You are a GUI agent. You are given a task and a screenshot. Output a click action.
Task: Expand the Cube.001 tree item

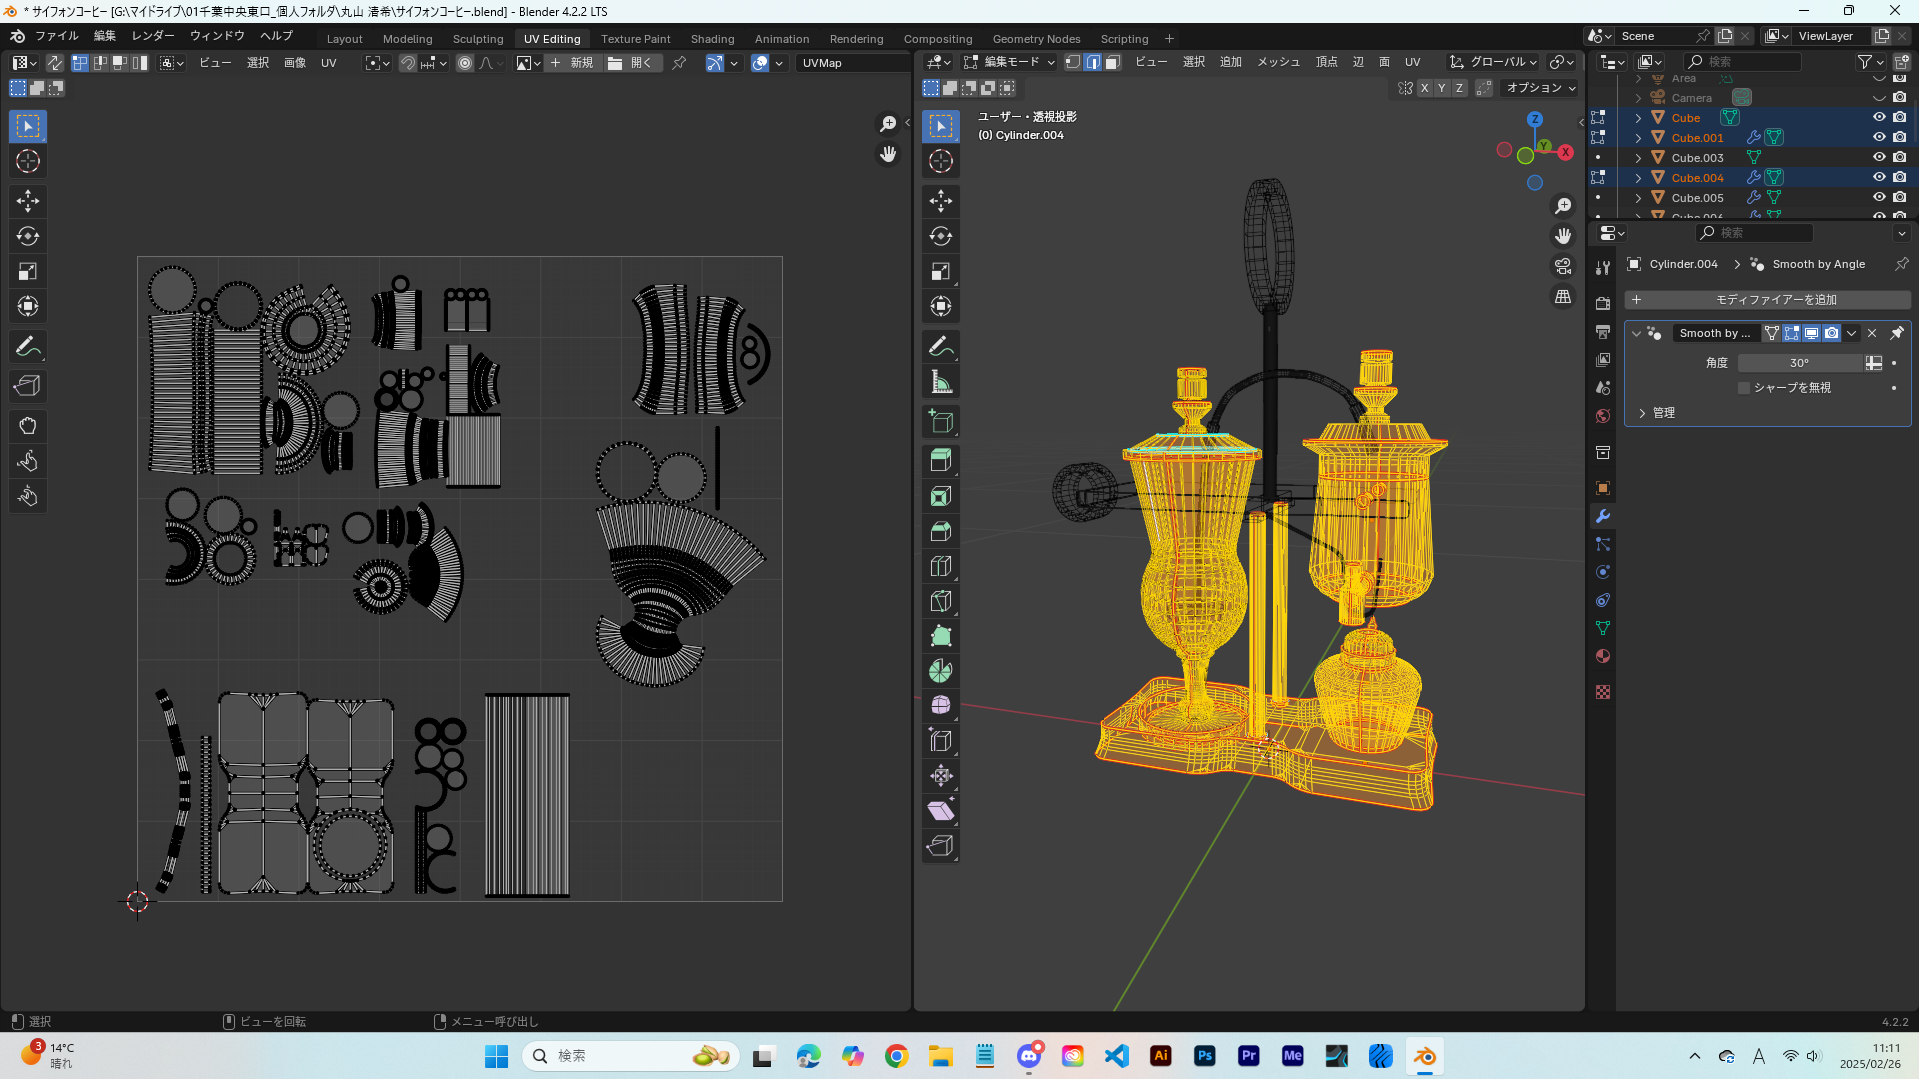1638,138
